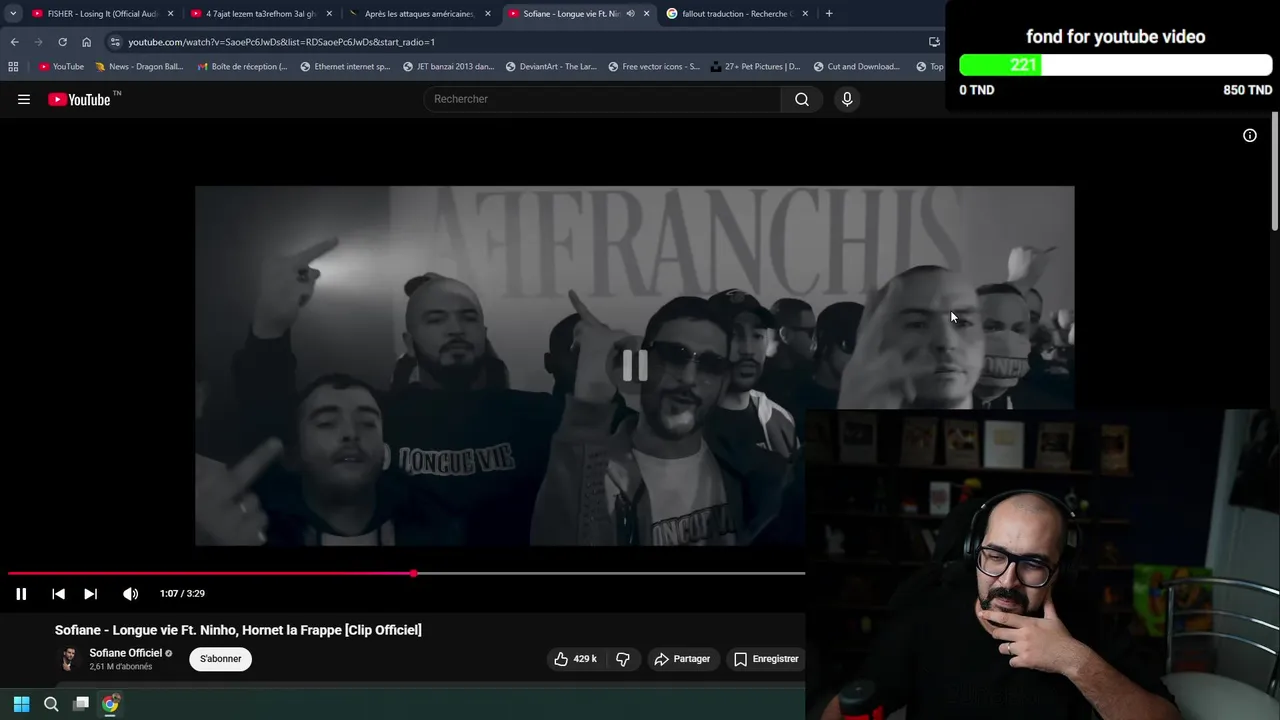Go back in browser history
The image size is (1280, 720).
[x=14, y=42]
